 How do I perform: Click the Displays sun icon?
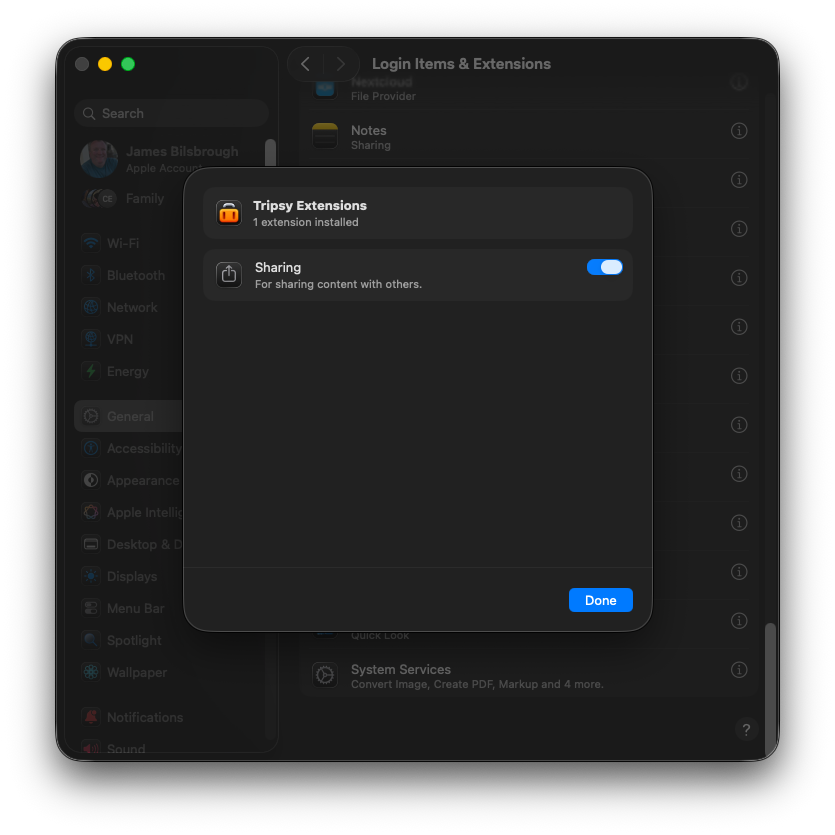click(91, 576)
